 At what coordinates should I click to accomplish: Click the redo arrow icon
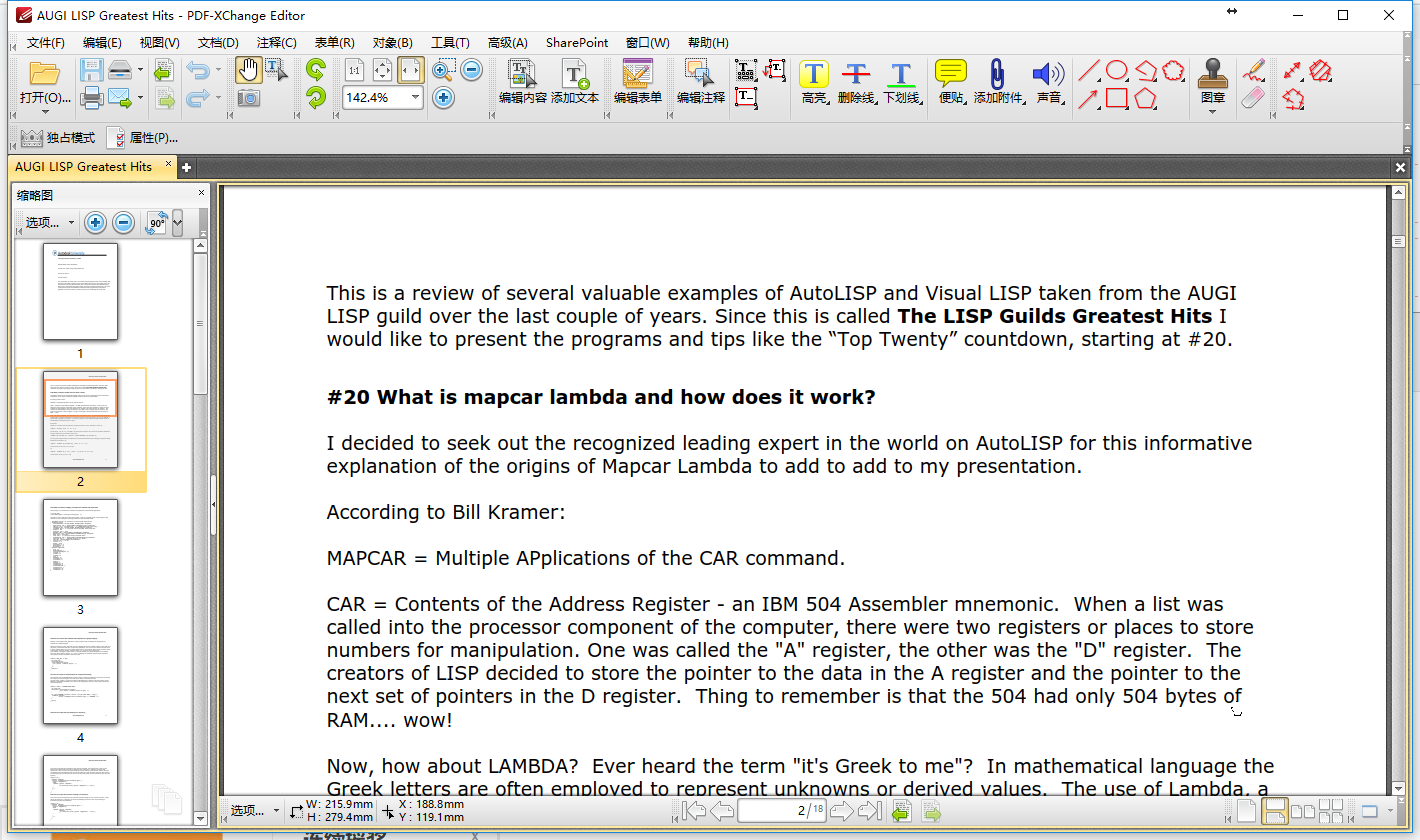click(198, 97)
